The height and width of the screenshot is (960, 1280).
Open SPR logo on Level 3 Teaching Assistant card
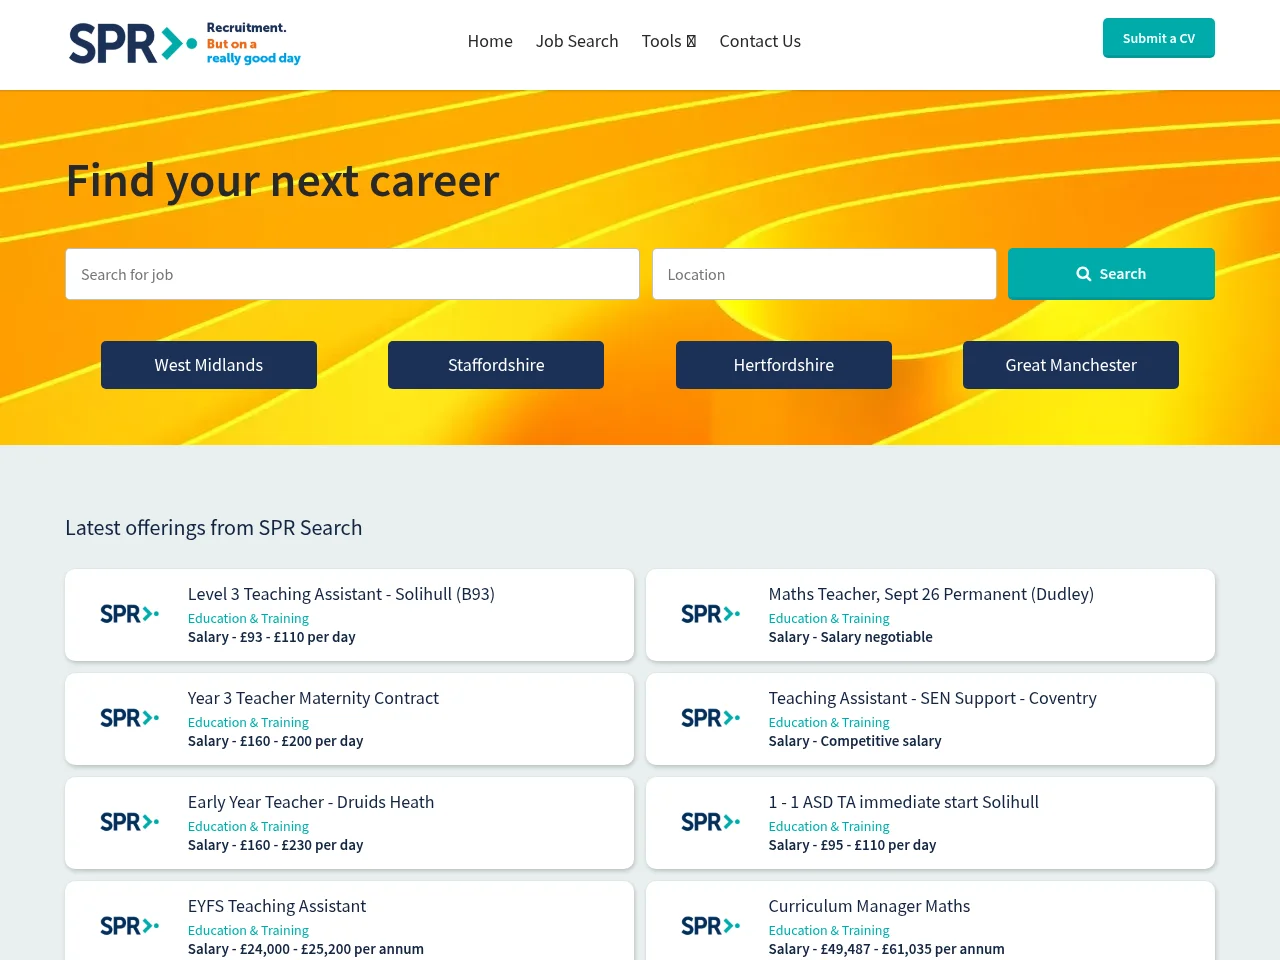tap(130, 614)
